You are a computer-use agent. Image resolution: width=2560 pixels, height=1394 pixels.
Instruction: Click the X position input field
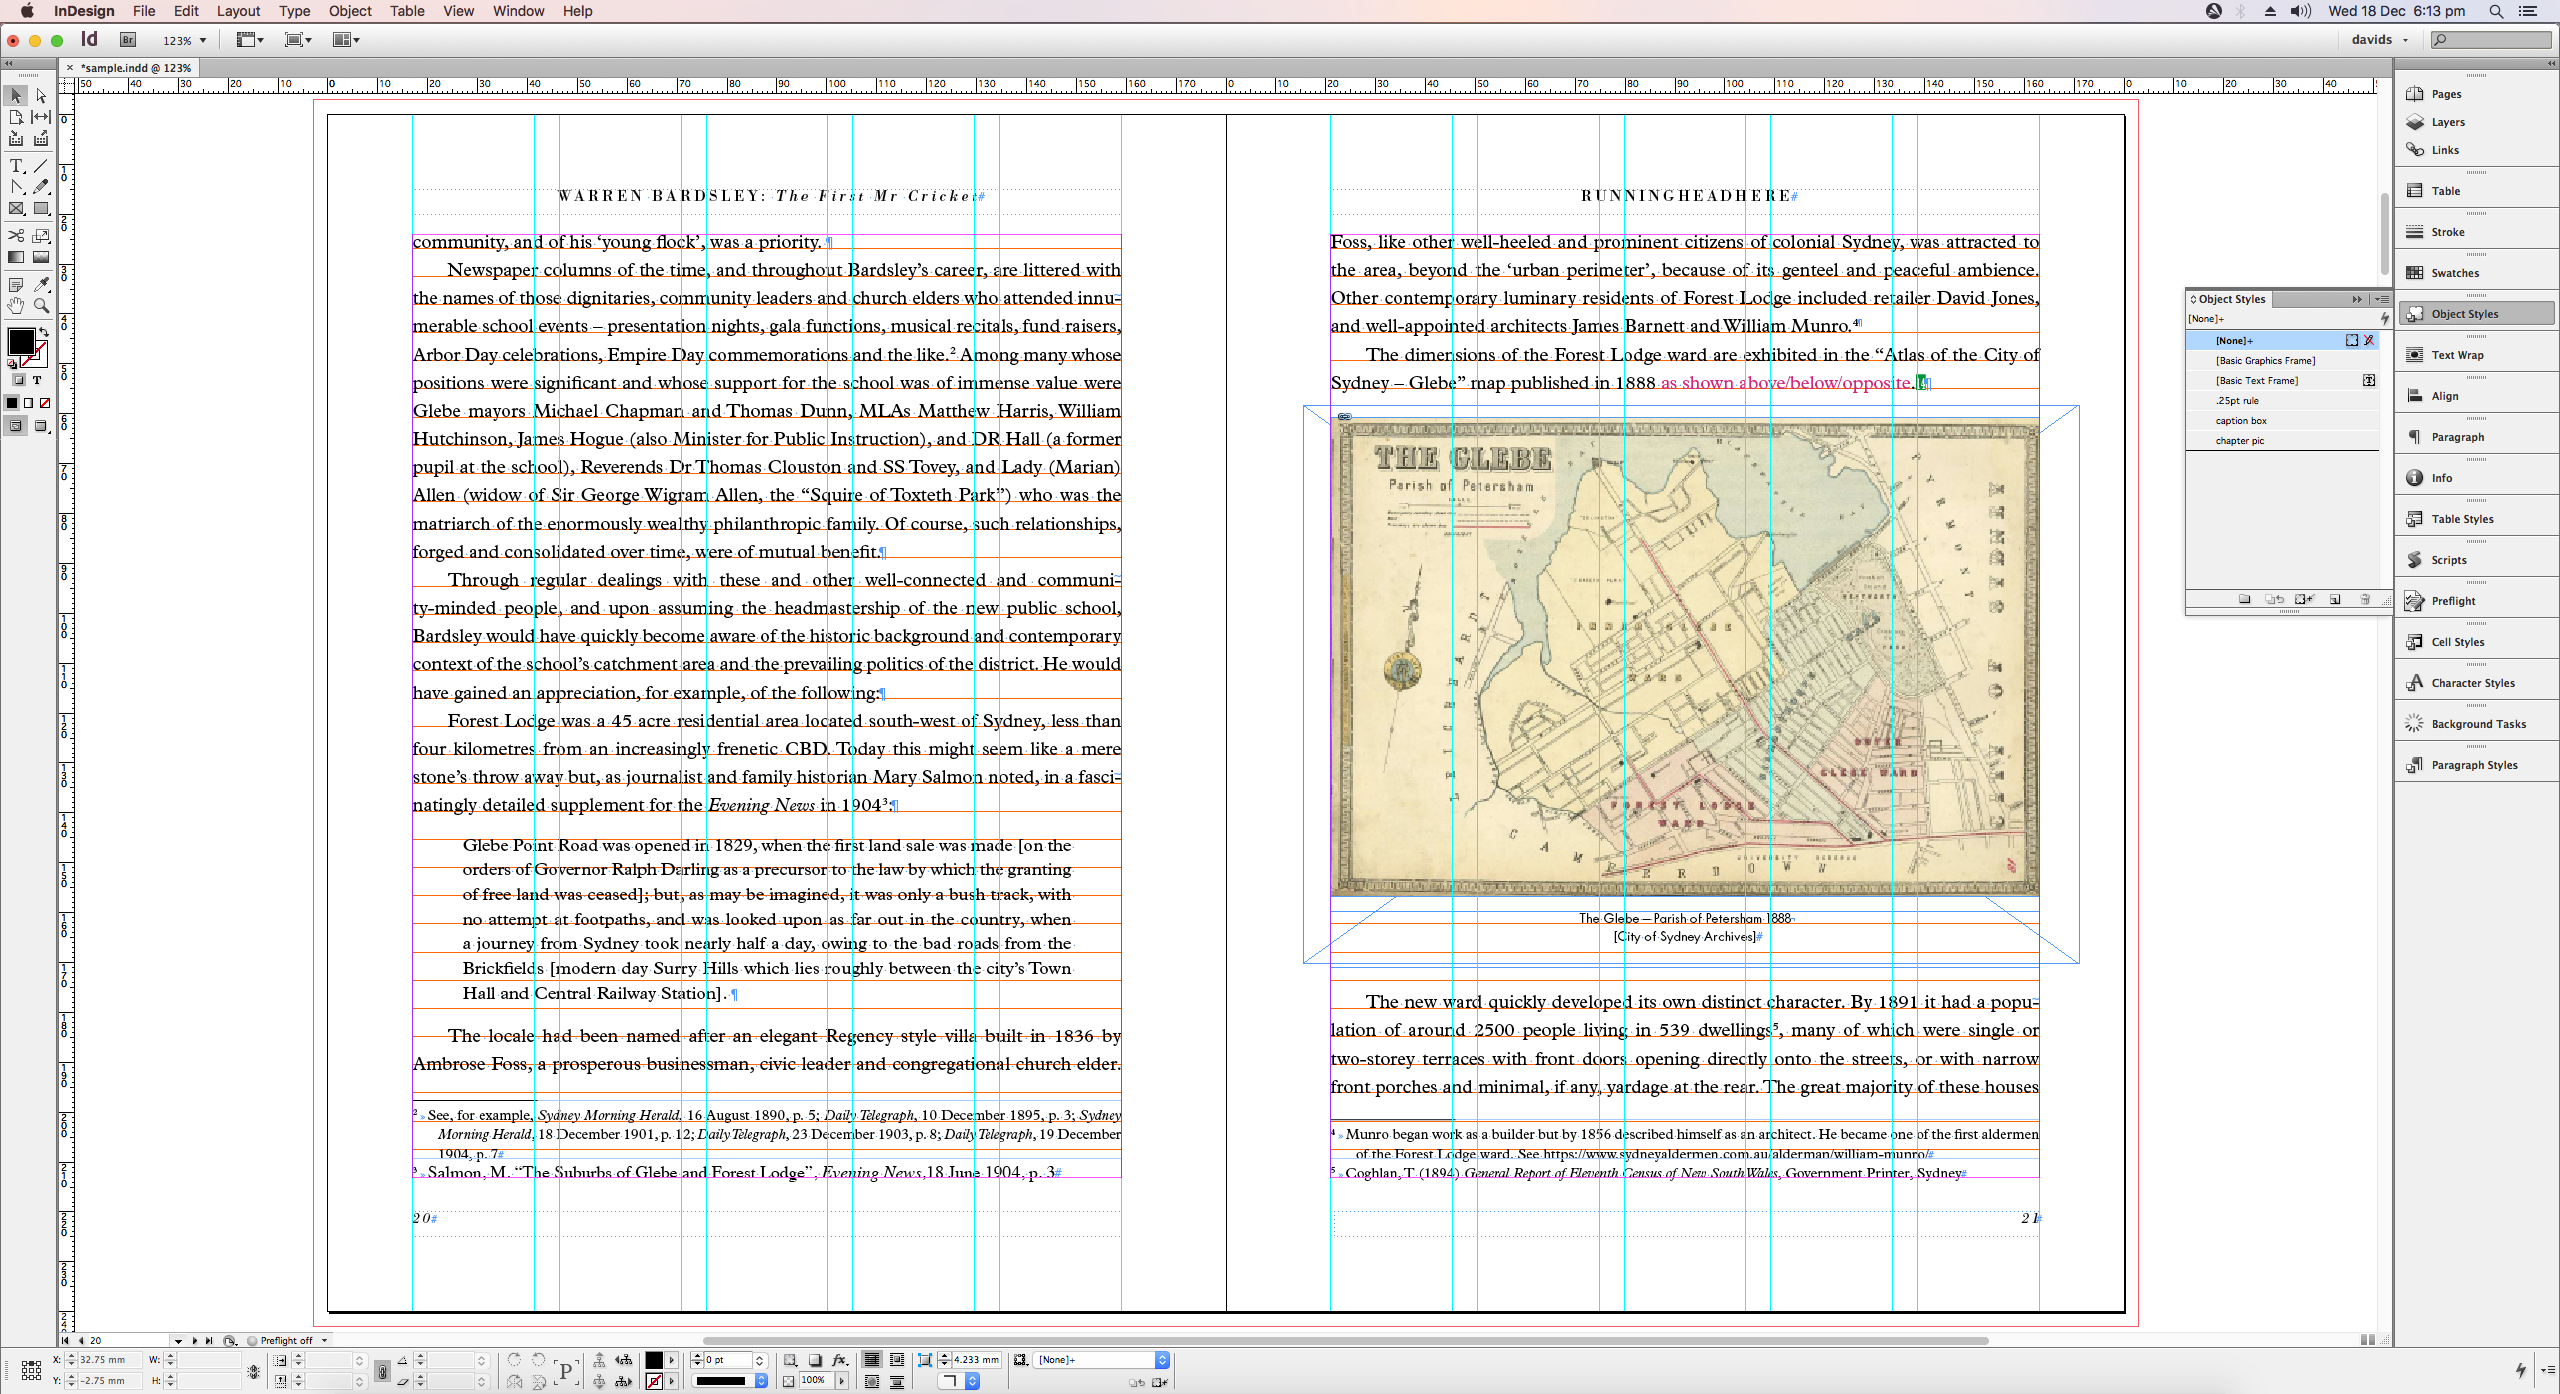coord(109,1360)
